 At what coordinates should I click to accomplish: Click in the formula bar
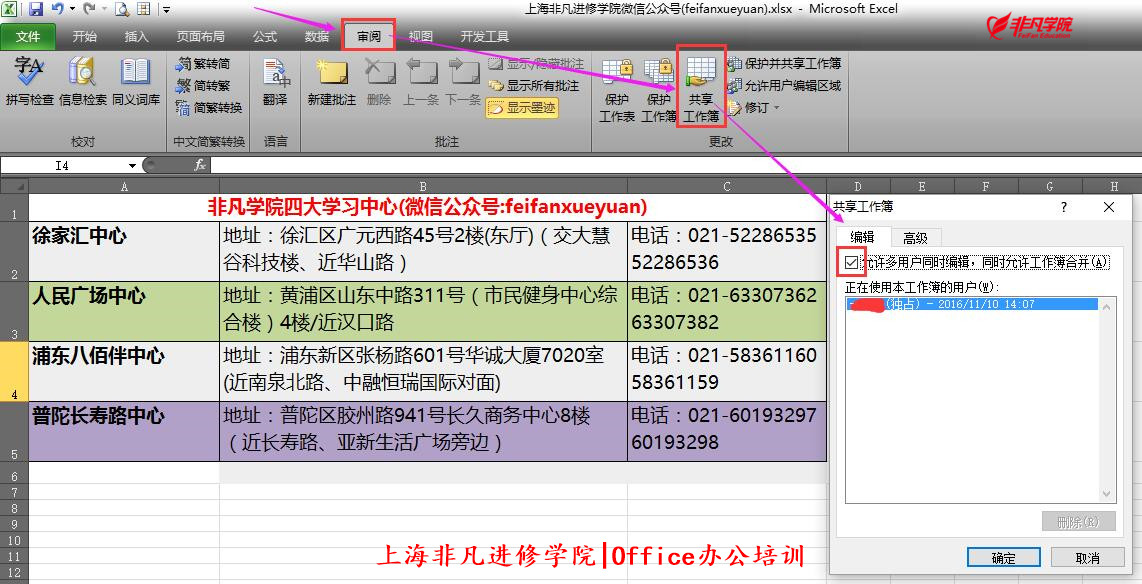[674, 165]
